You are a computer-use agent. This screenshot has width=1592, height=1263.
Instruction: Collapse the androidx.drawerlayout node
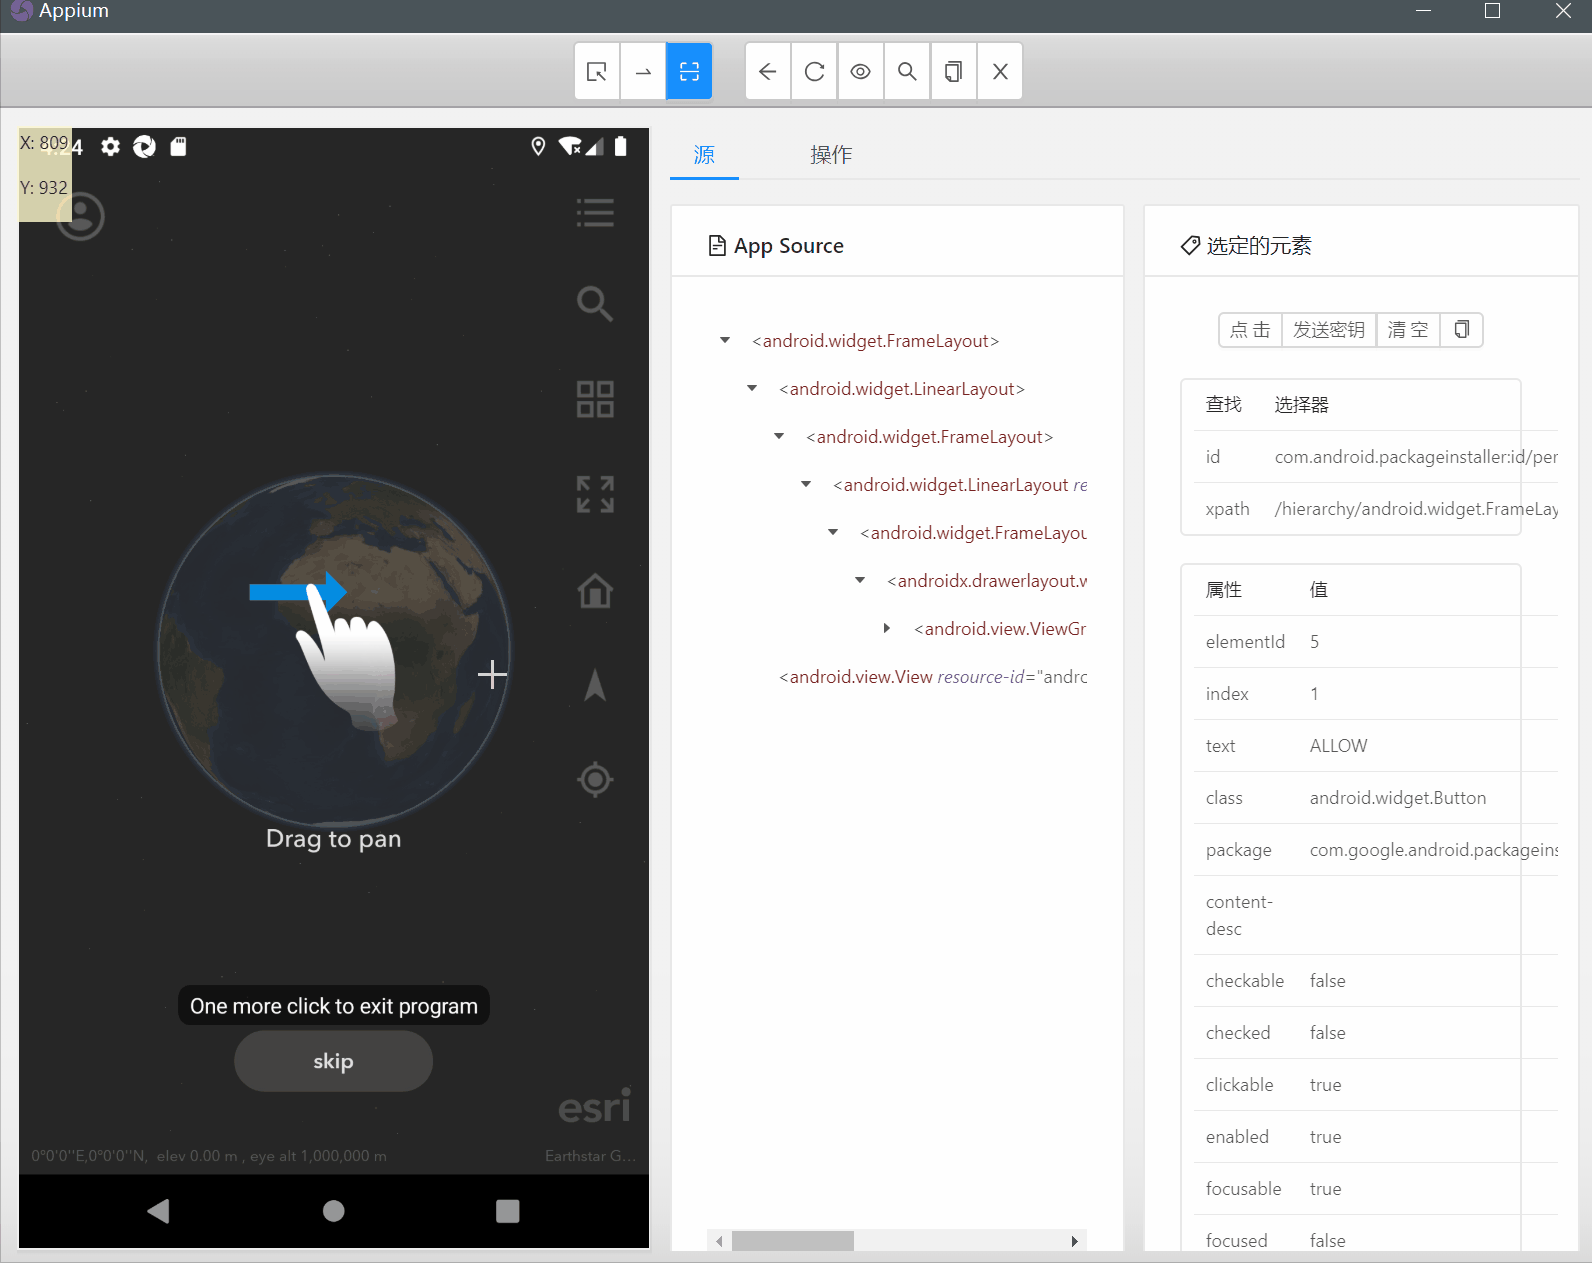(x=860, y=581)
